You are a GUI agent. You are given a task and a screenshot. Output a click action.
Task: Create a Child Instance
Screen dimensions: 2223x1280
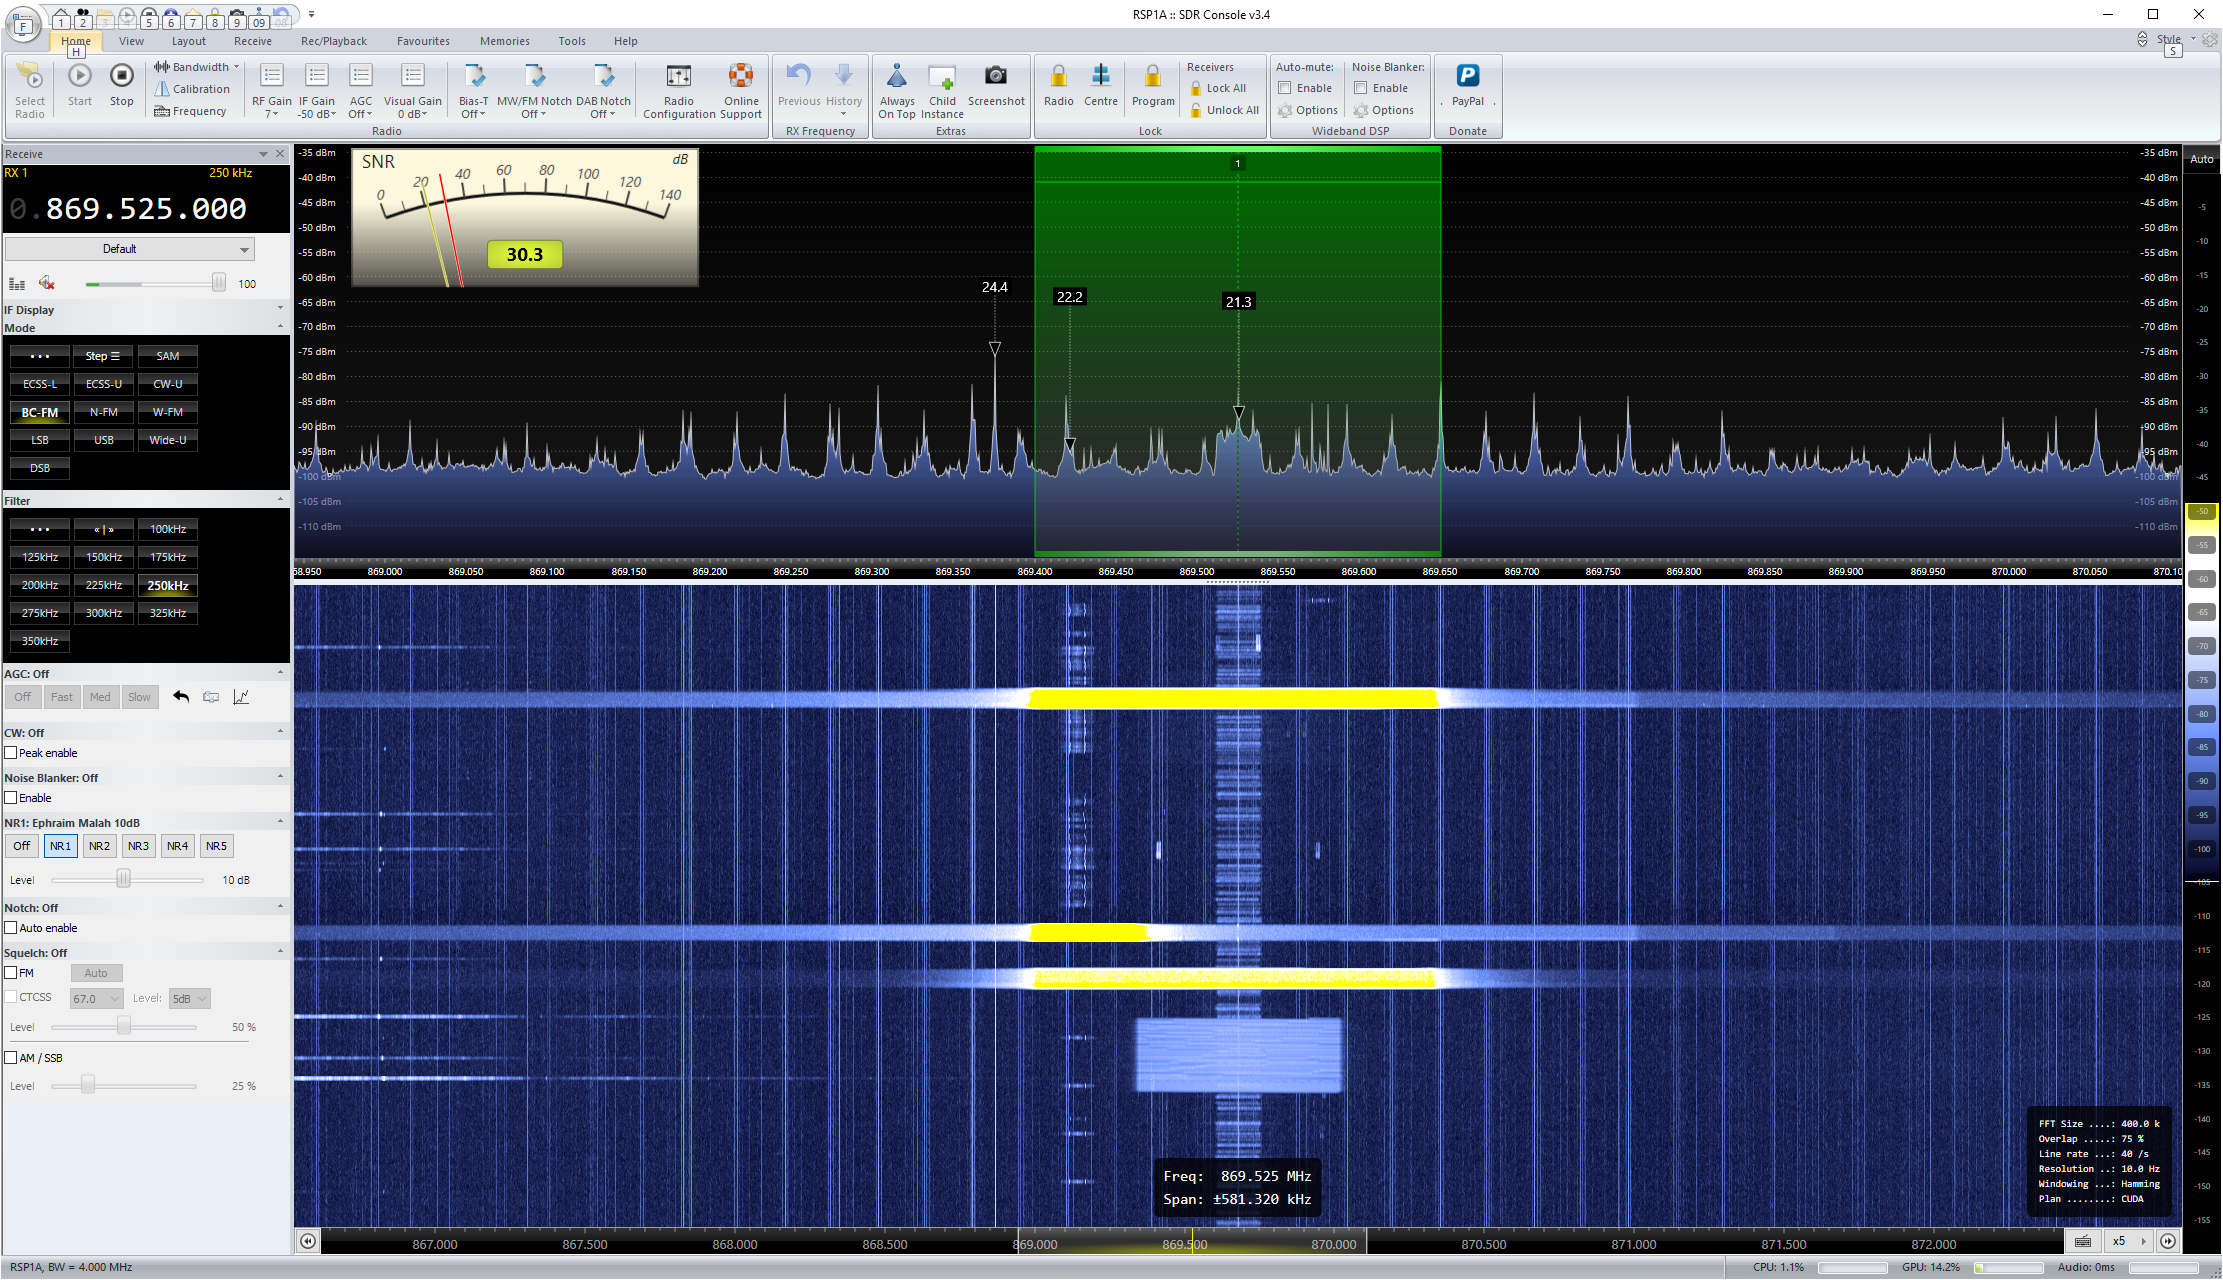point(942,77)
